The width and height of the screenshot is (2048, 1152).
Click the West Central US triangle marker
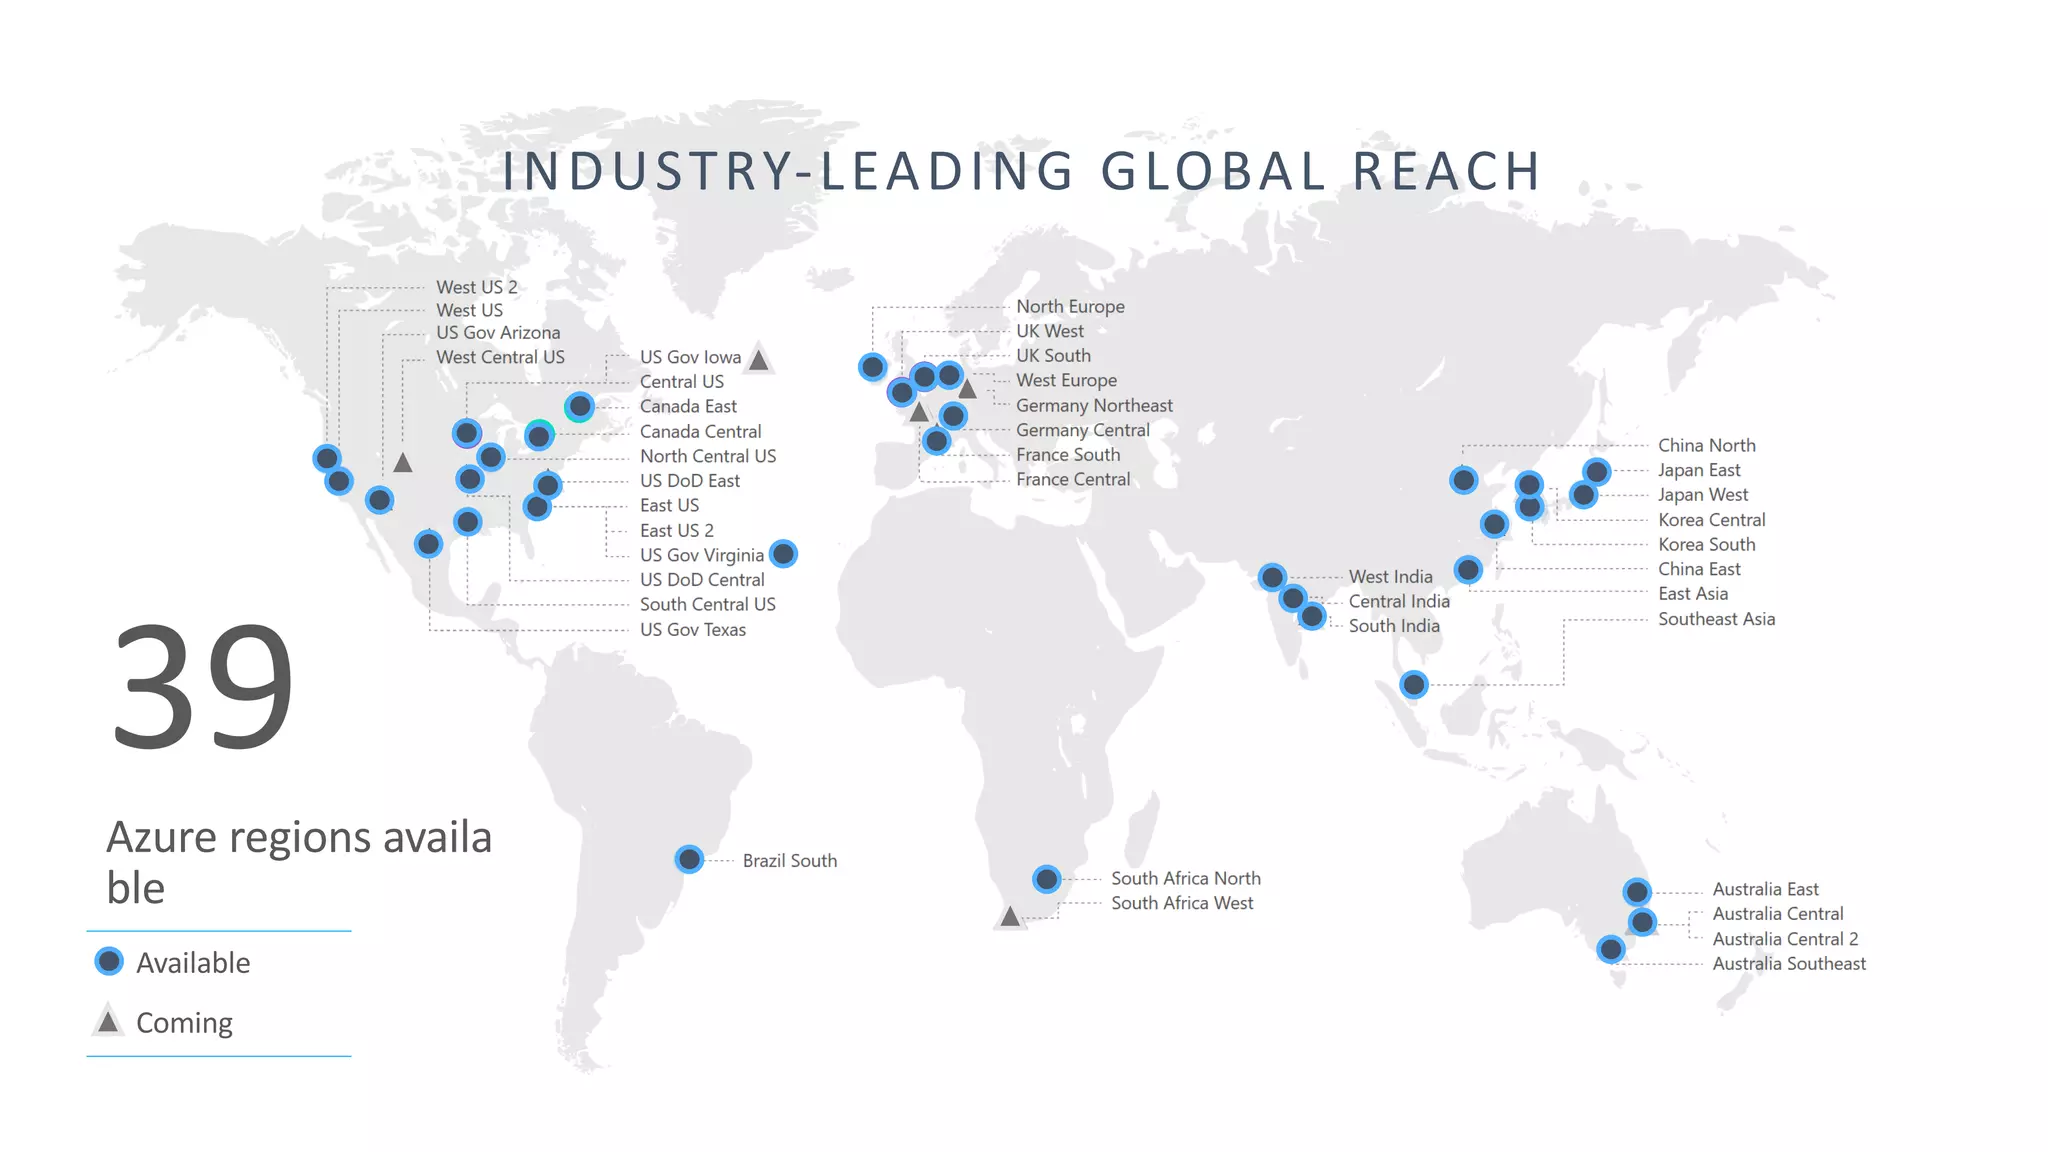(403, 462)
